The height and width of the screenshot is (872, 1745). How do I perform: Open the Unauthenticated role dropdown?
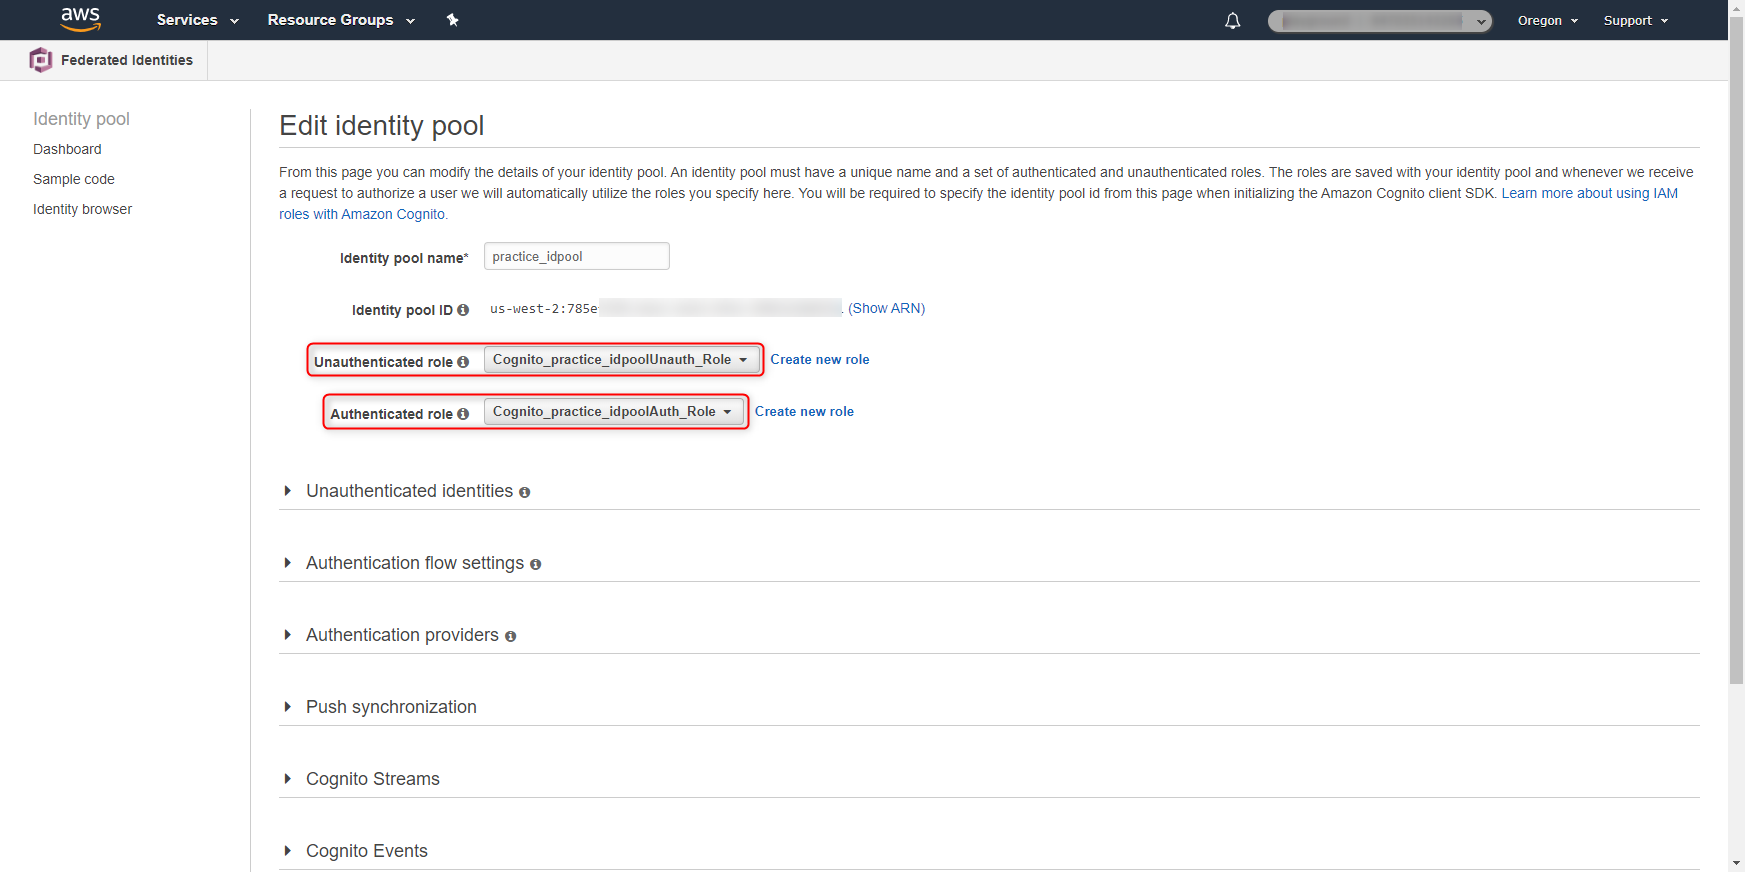(620, 360)
